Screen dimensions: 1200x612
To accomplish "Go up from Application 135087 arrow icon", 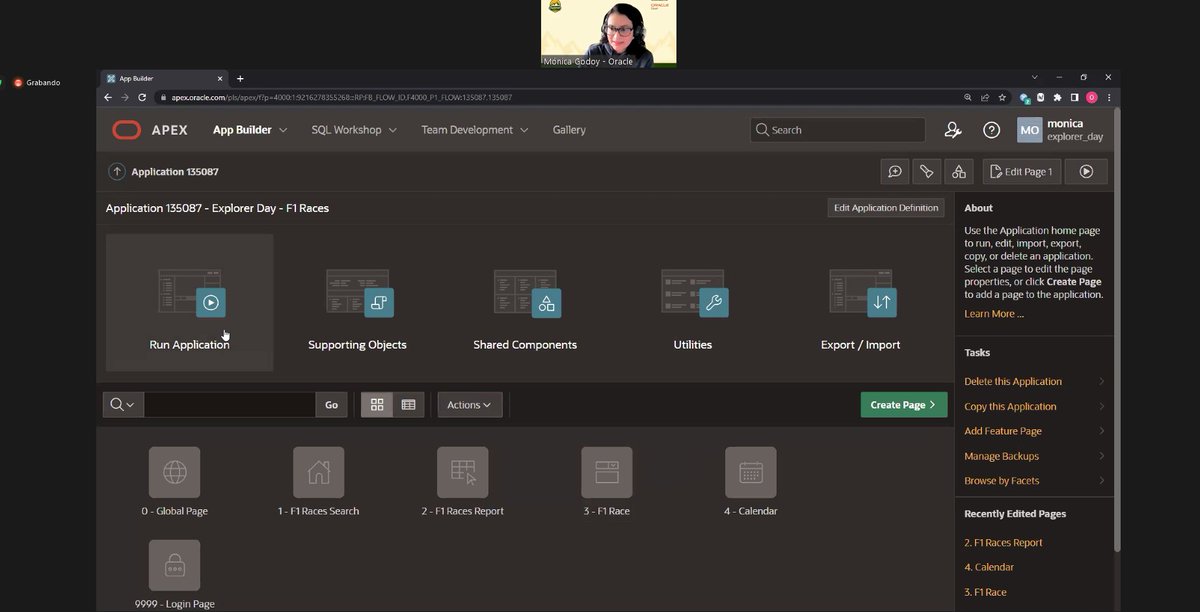I will tap(117, 172).
